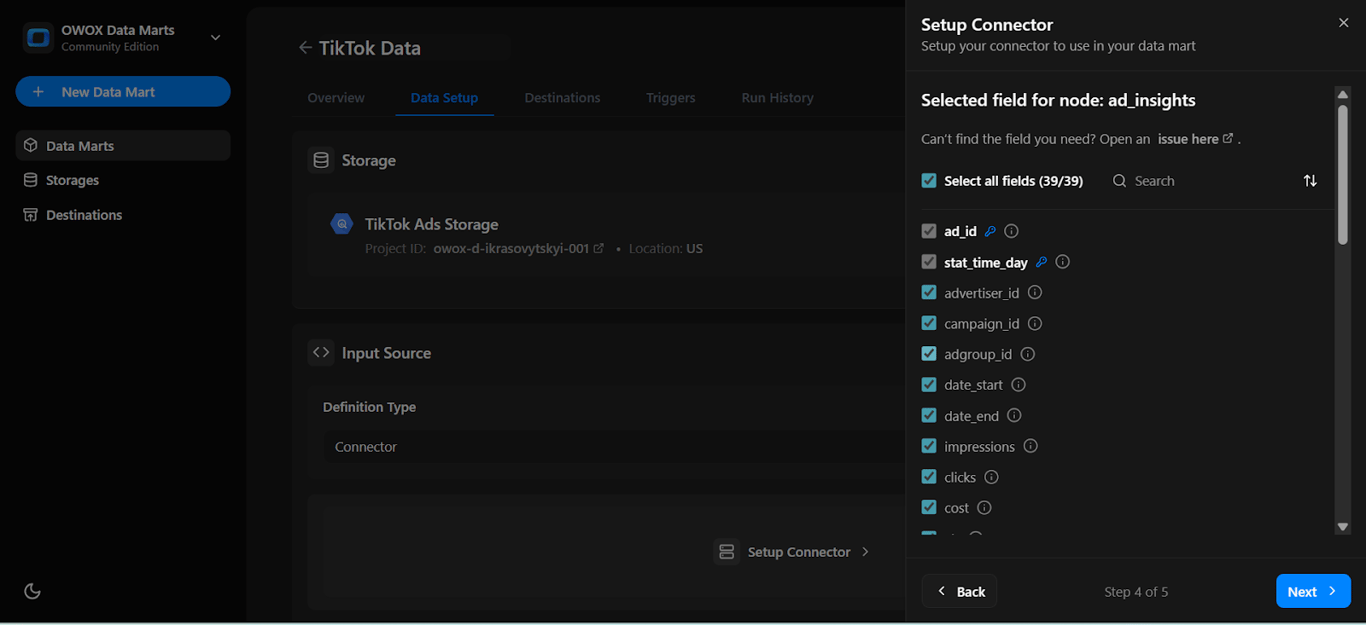Click the Selected field for node heading
Image resolution: width=1366 pixels, height=625 pixels.
click(1058, 100)
